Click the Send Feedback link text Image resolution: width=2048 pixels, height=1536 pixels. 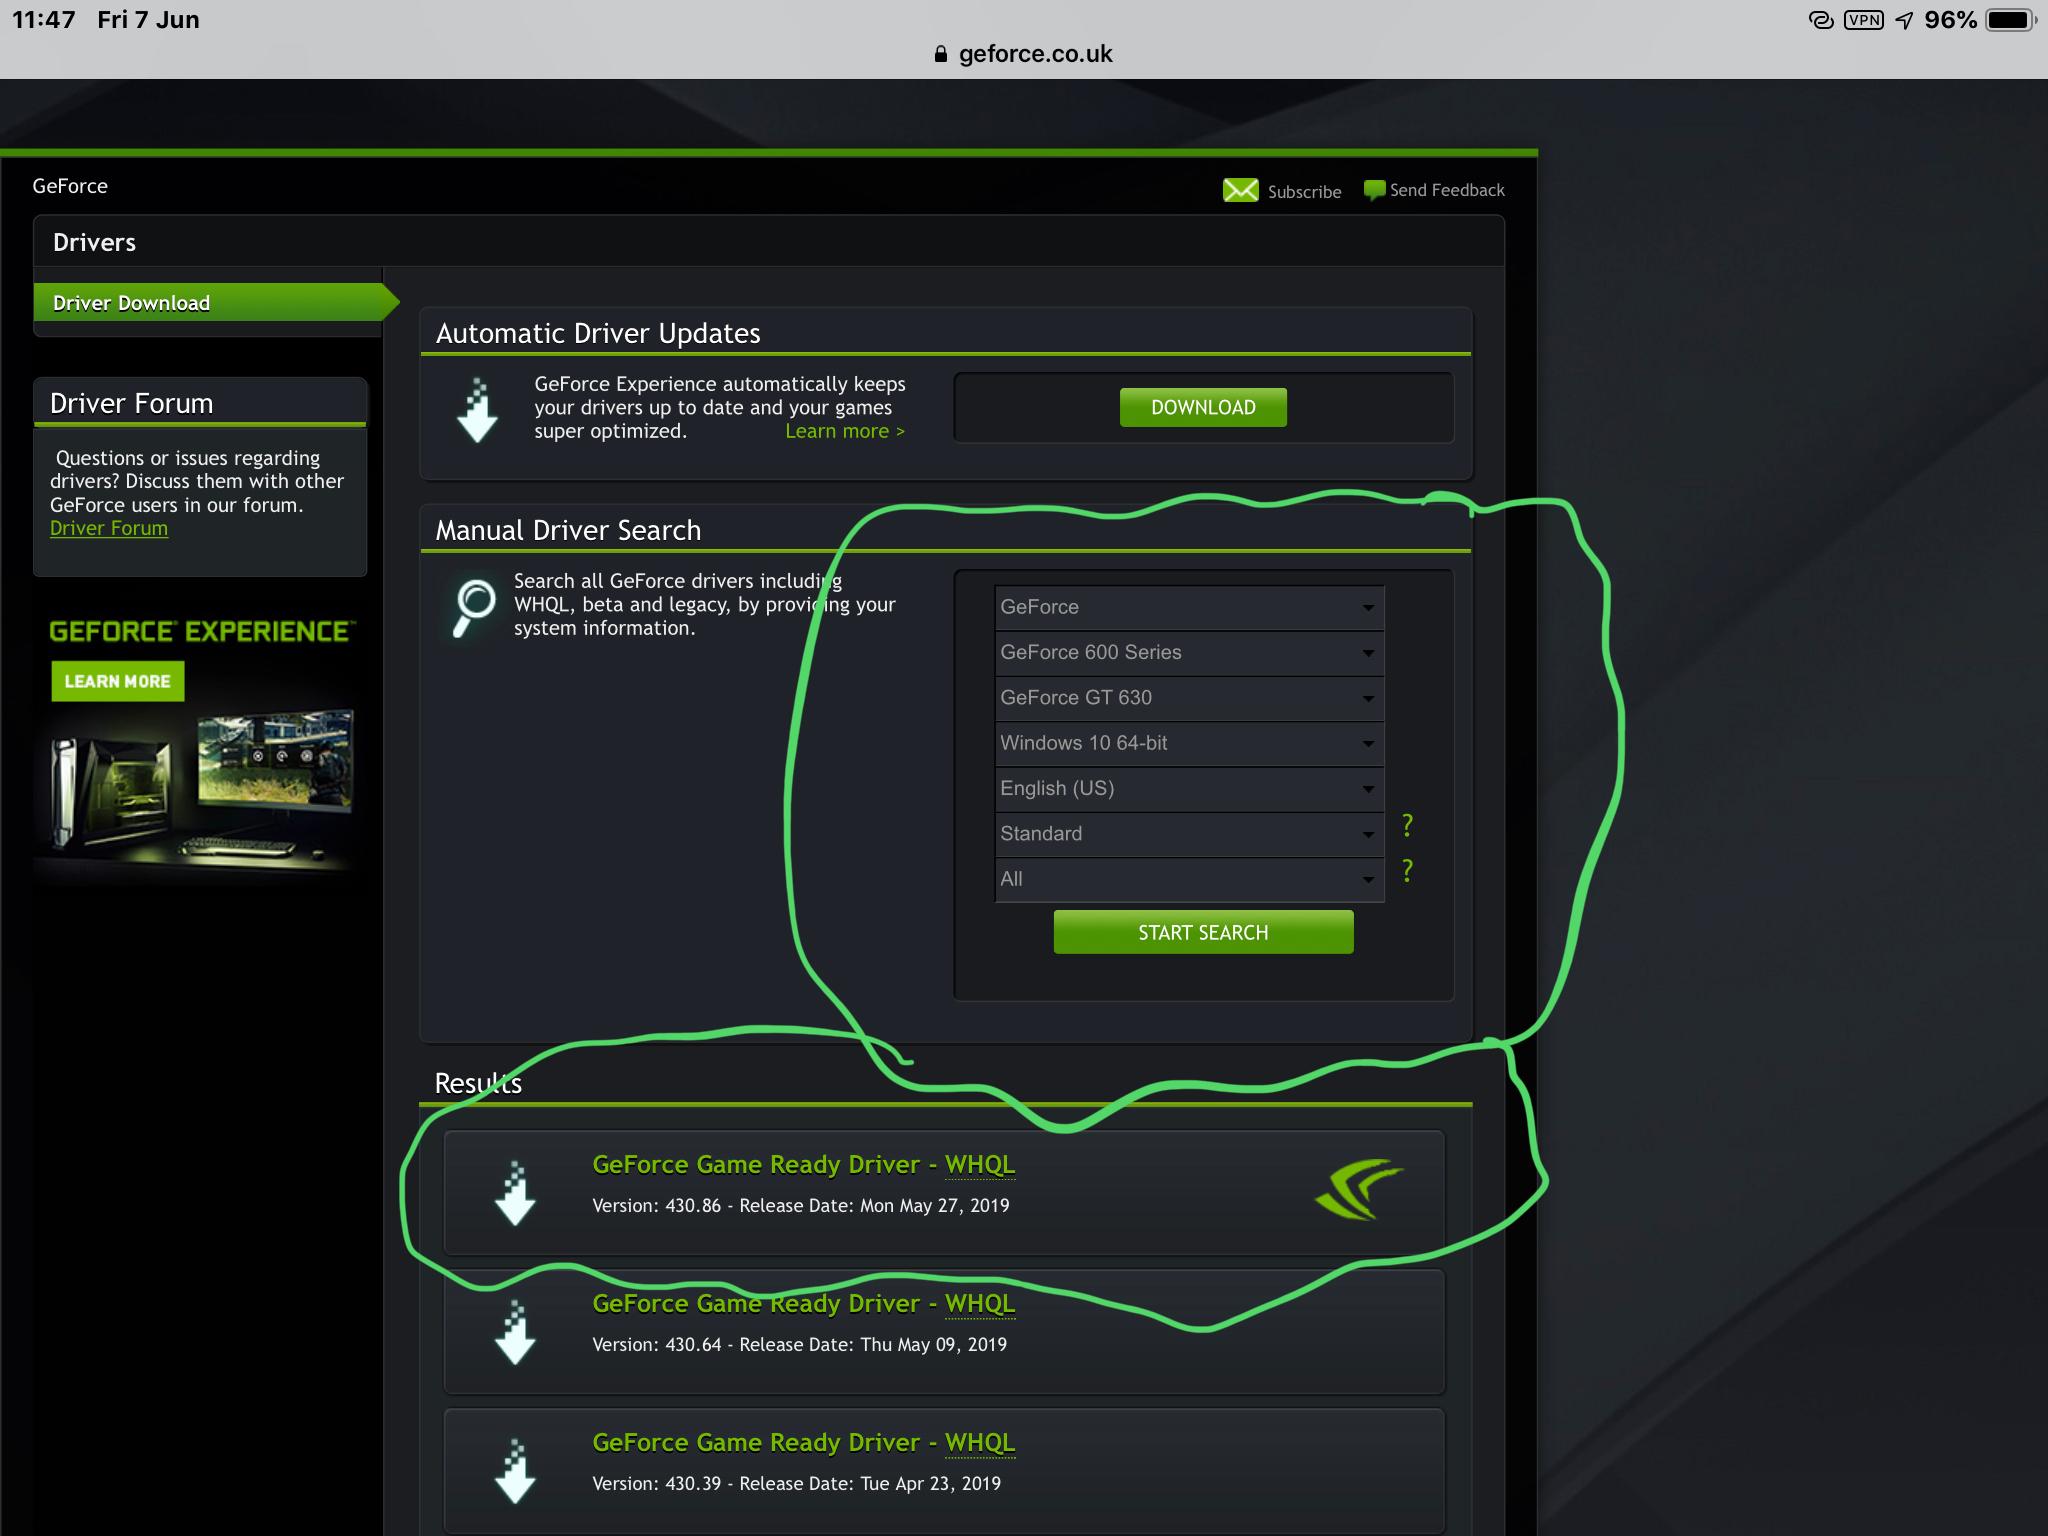[1447, 190]
